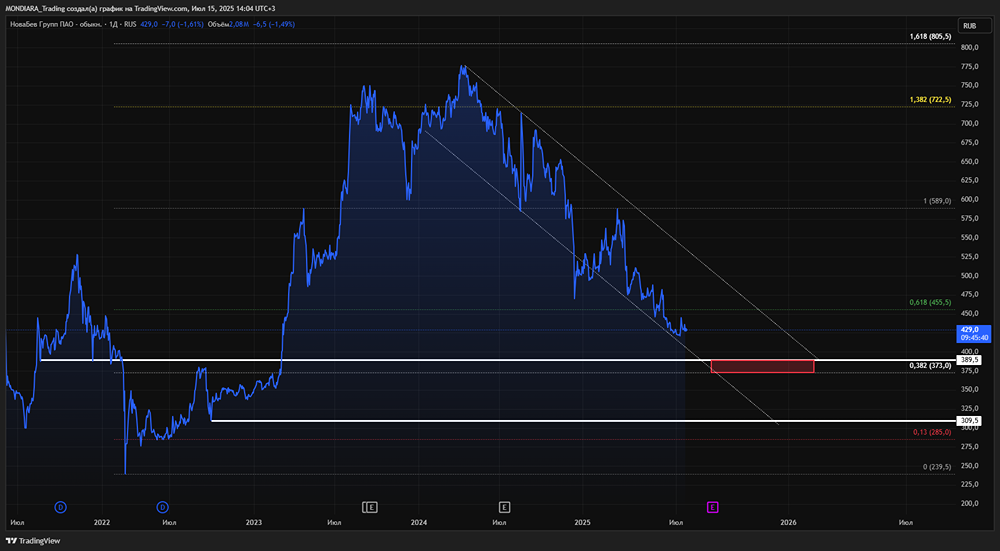Select the red rectangle target zone

pyautogui.click(x=762, y=366)
